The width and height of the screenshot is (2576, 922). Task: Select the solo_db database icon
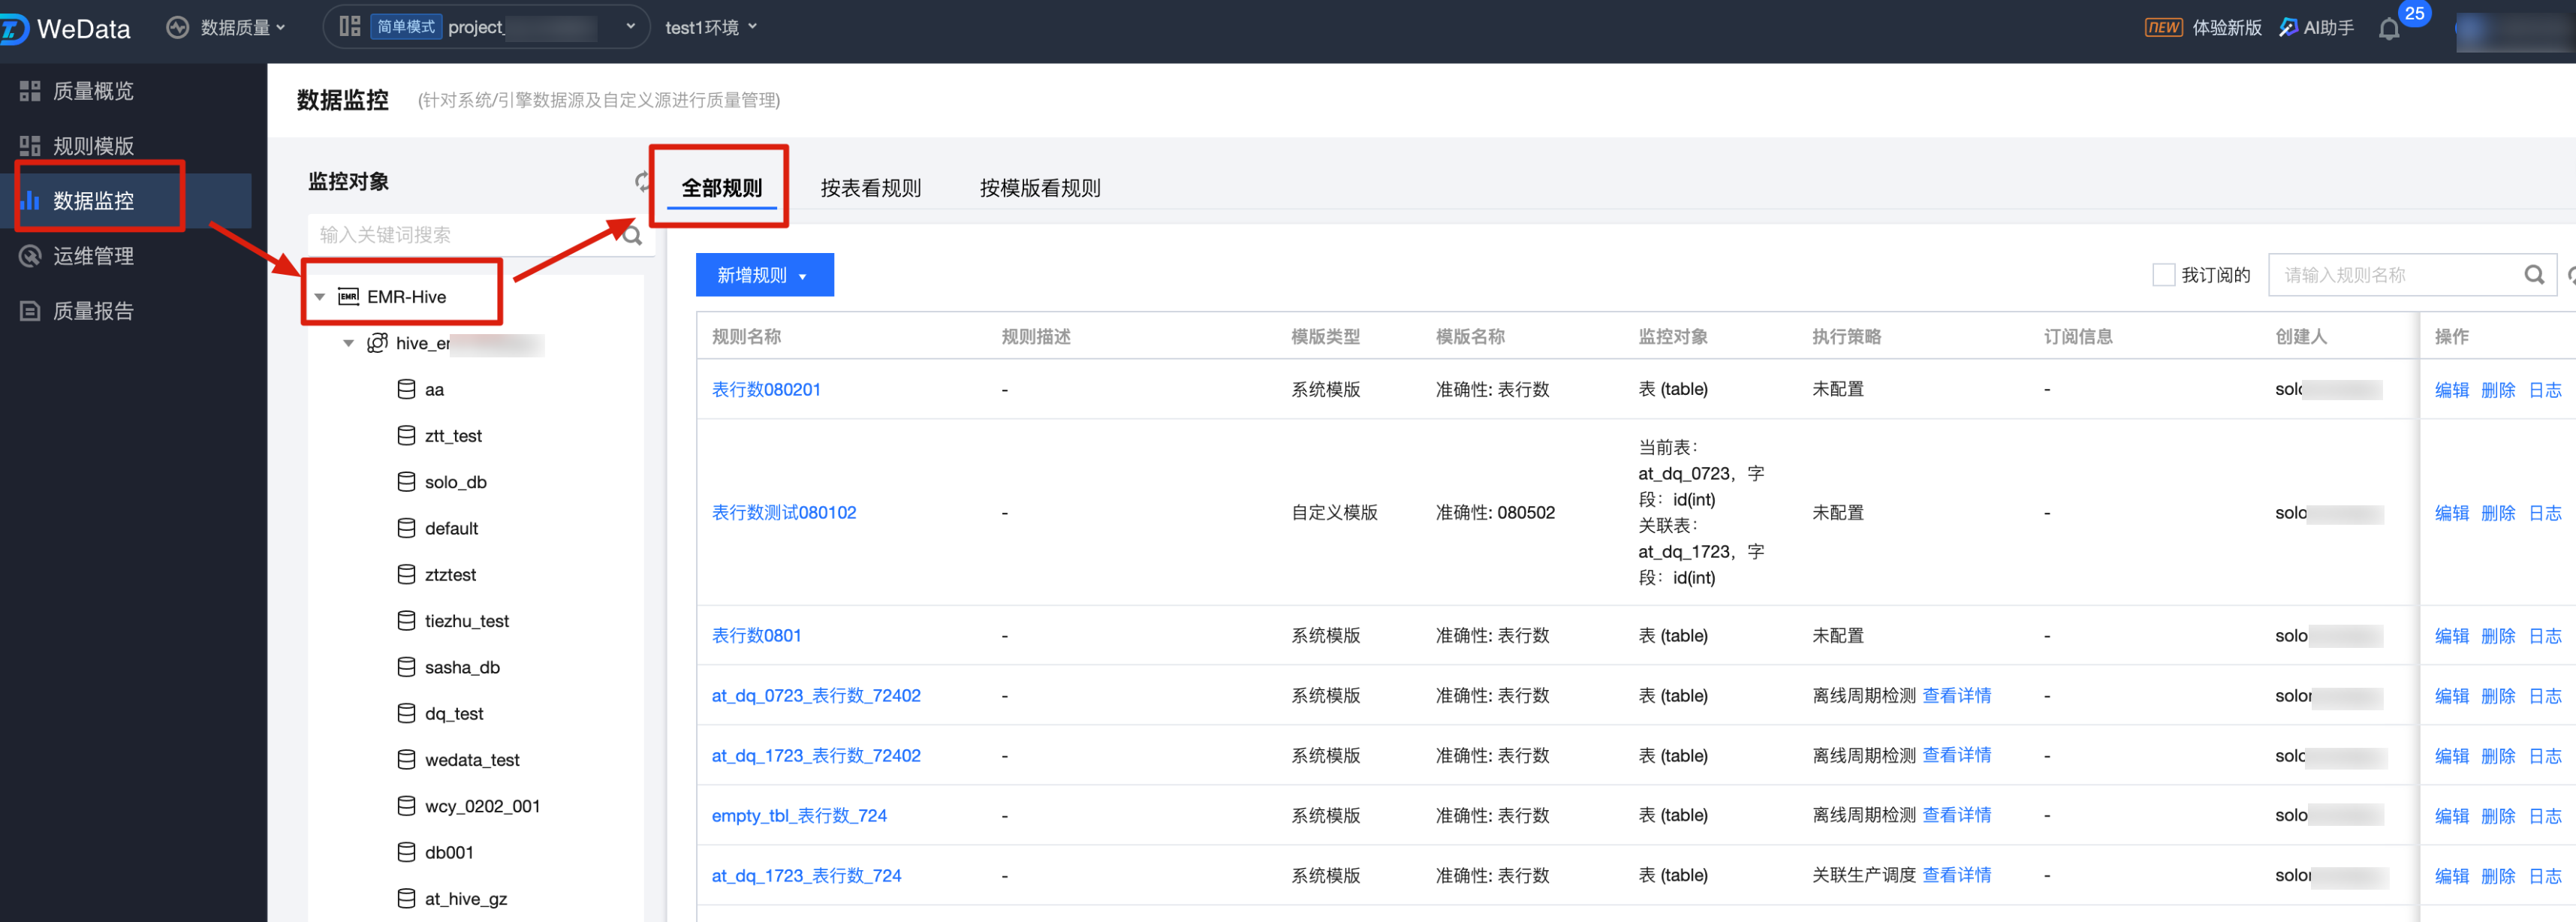[x=406, y=482]
